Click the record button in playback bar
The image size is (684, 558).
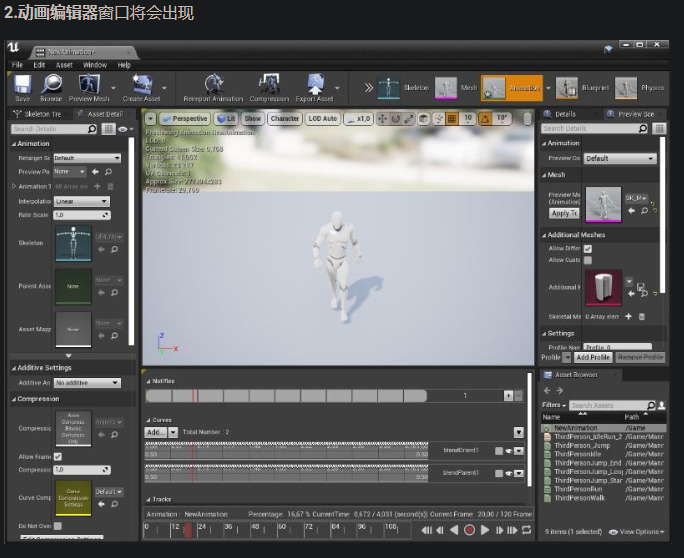pyautogui.click(x=469, y=530)
